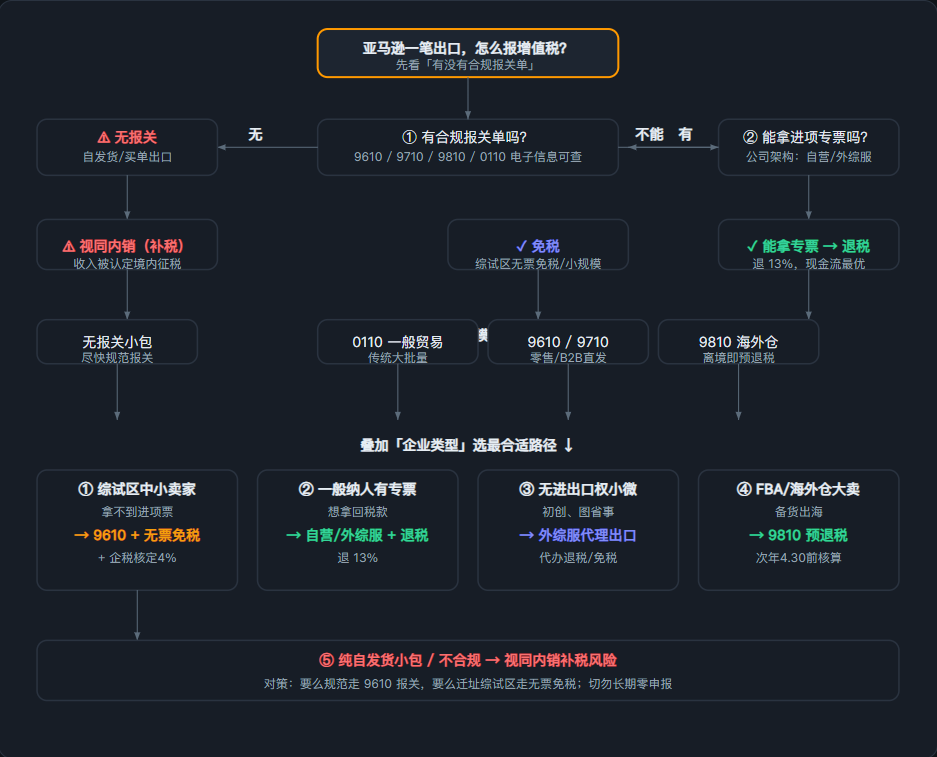Screen dimensions: 937x757
Task: Click the circled ⑤ in the bottom risk box
Action: coord(326,660)
